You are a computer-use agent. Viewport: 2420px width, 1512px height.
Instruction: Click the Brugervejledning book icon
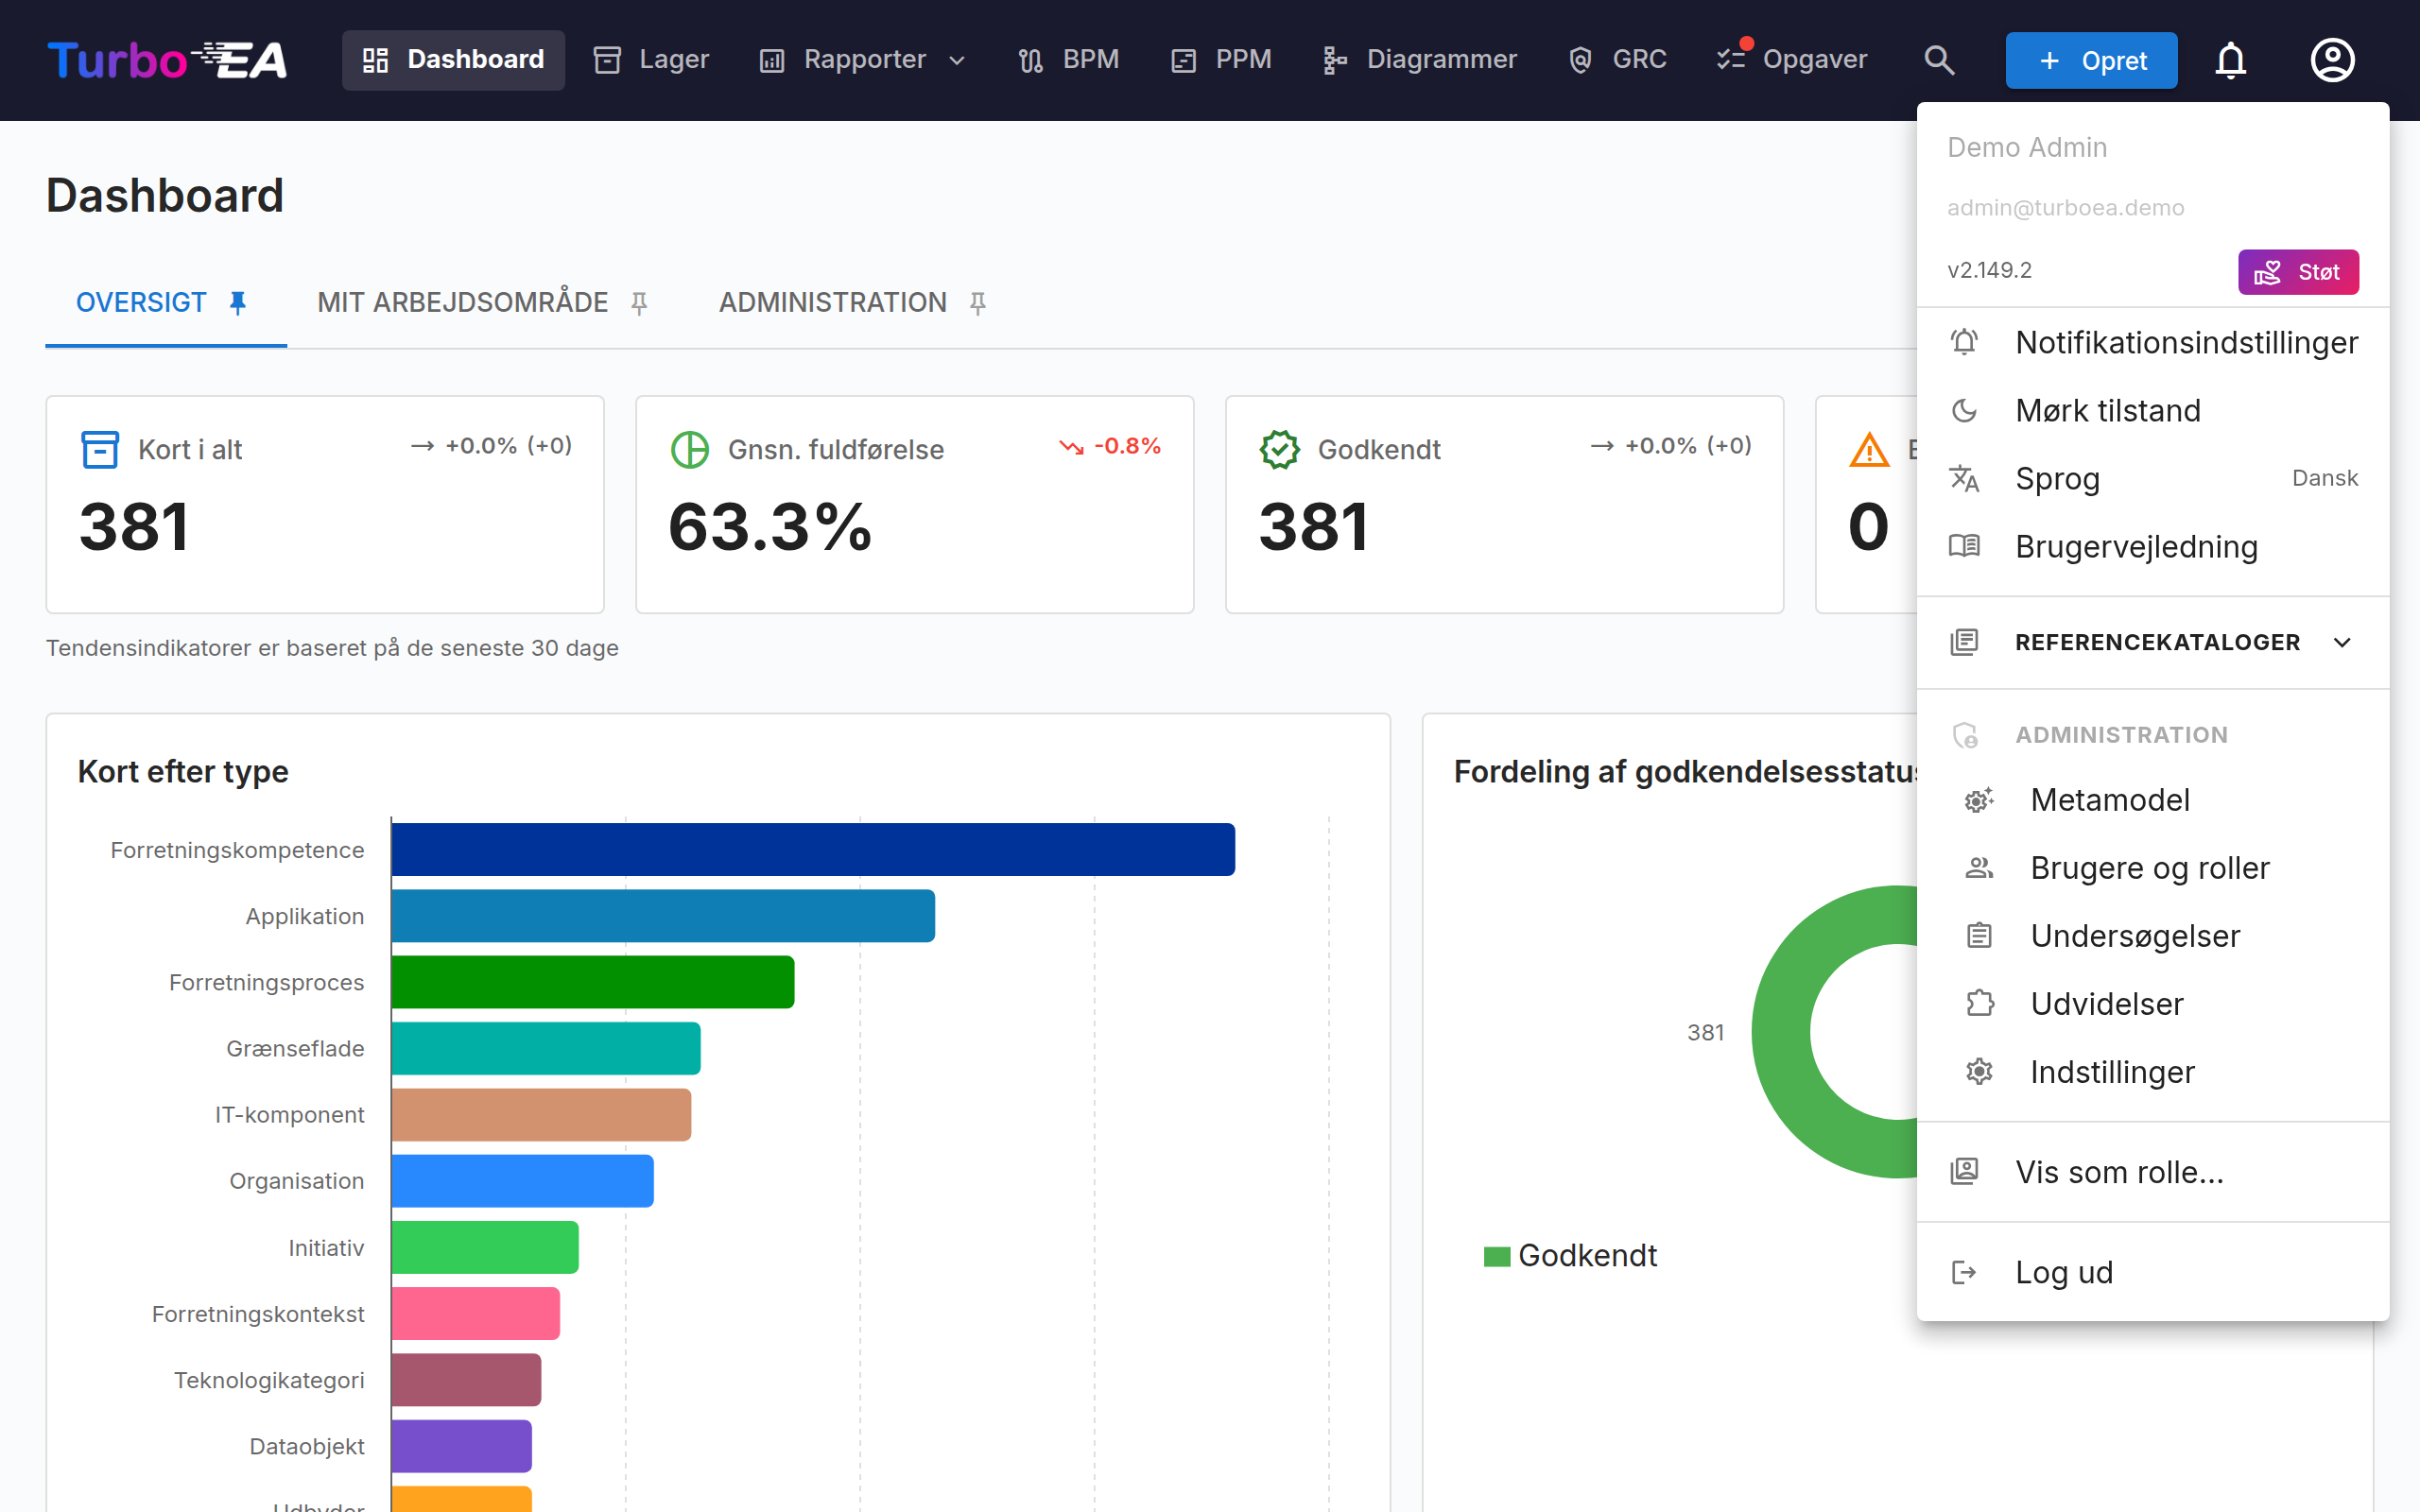(1964, 546)
